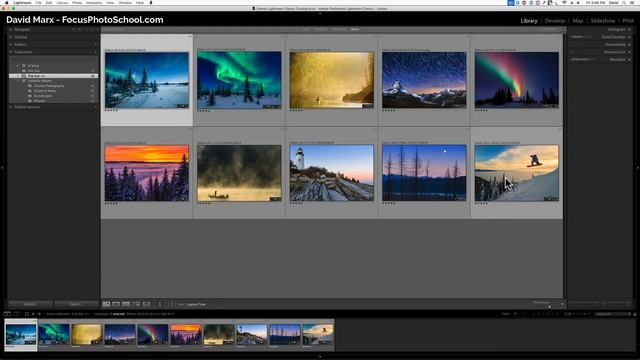Click the main window display icon above filmstrip
The width and height of the screenshot is (640, 360).
7,314
